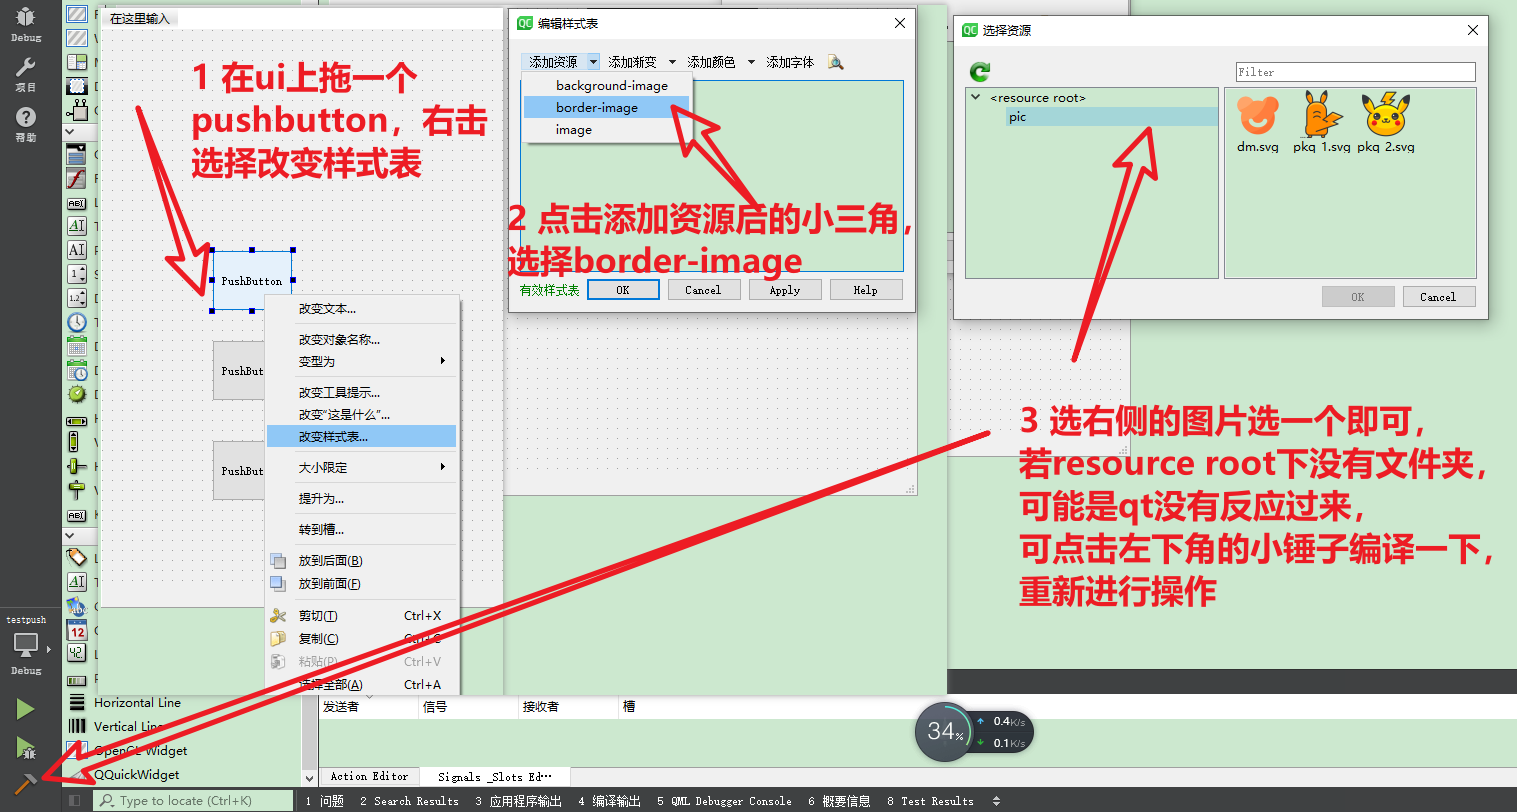The width and height of the screenshot is (1517, 812).
Task: Switch to Debug mode icon at top left
Action: point(25,16)
